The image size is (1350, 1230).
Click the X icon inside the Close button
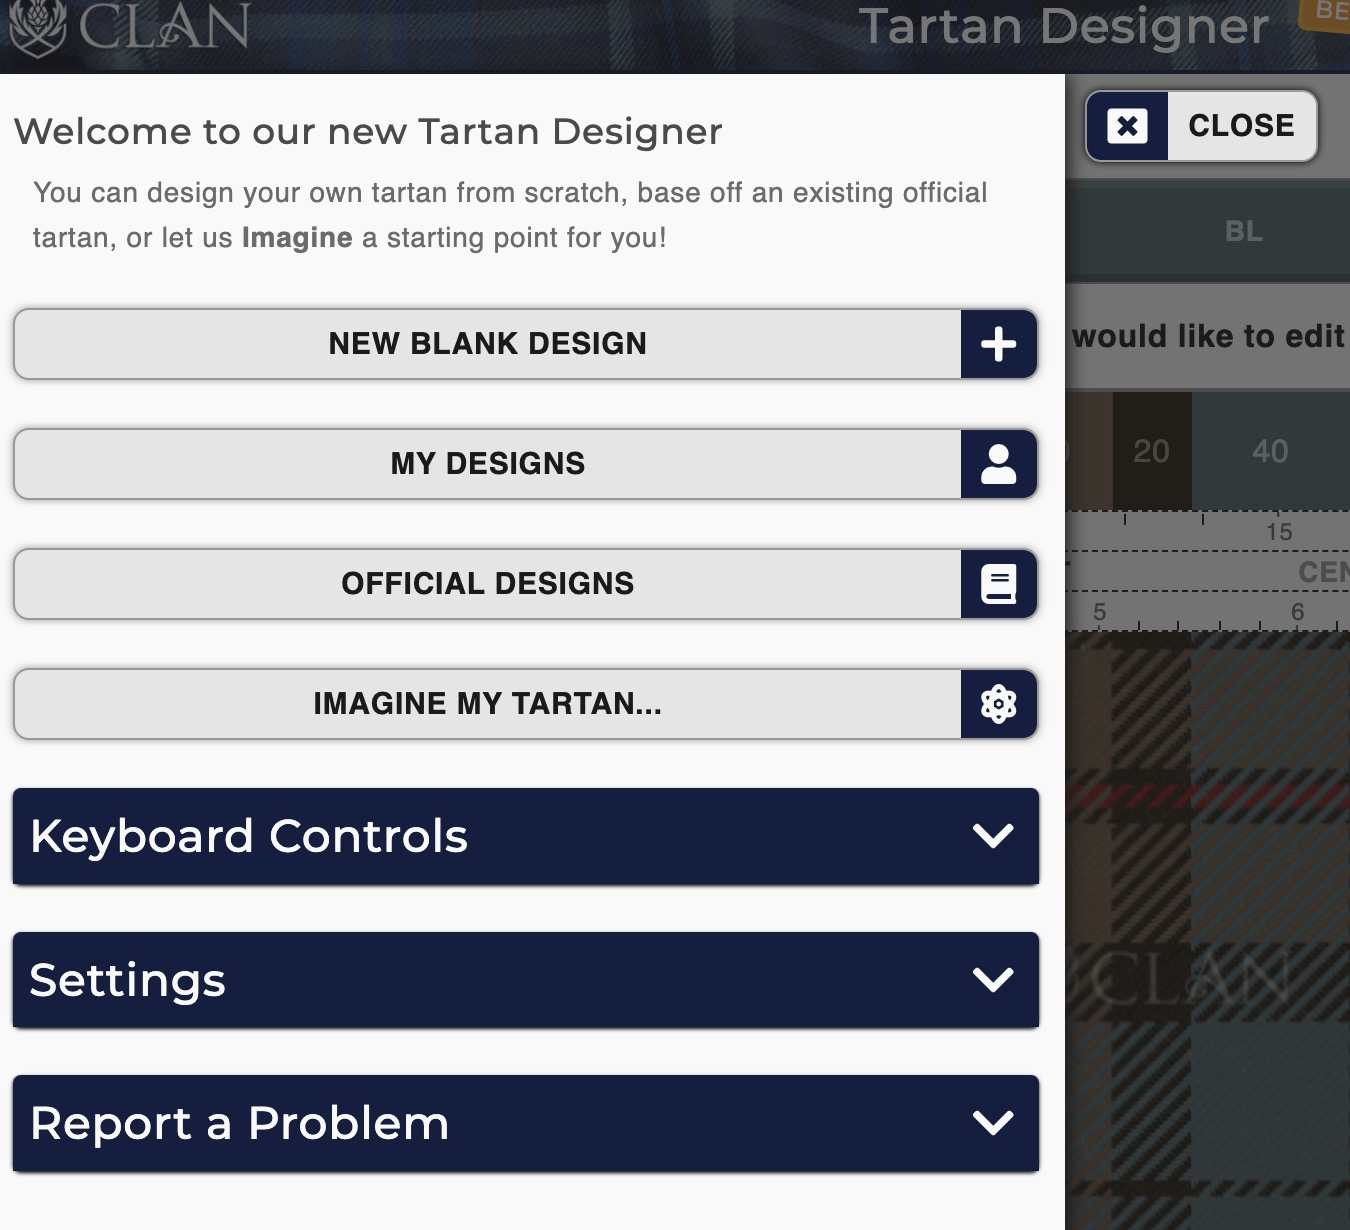click(1128, 125)
